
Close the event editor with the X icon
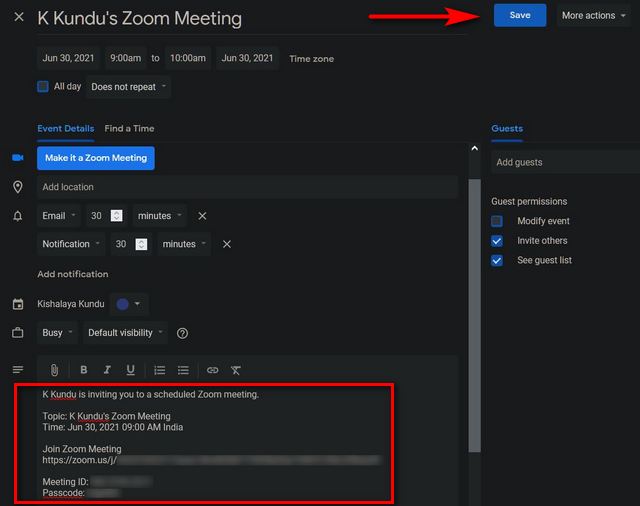pos(19,17)
